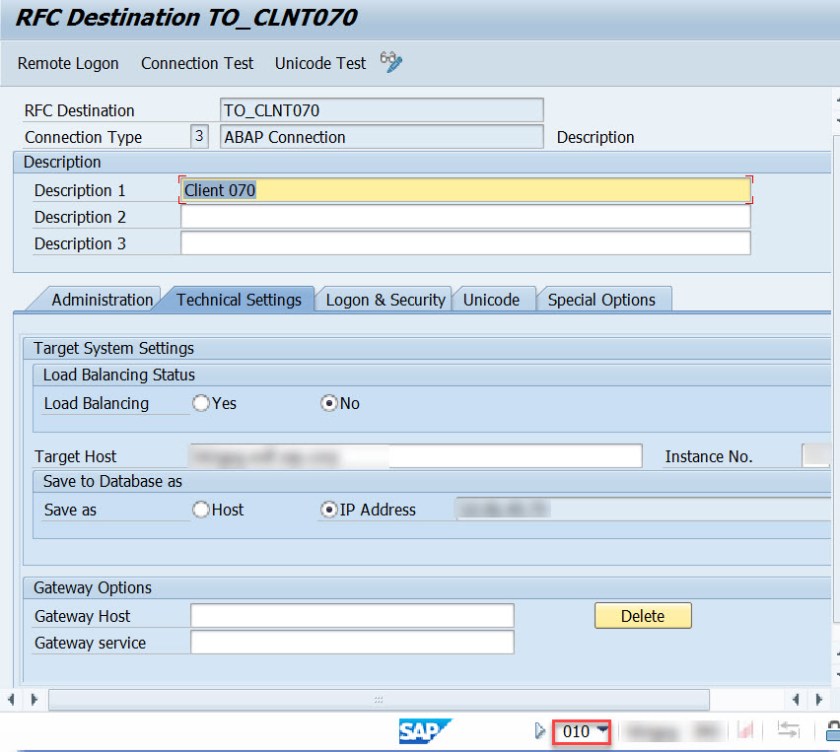Click the red chart icon in status bar

(746, 731)
